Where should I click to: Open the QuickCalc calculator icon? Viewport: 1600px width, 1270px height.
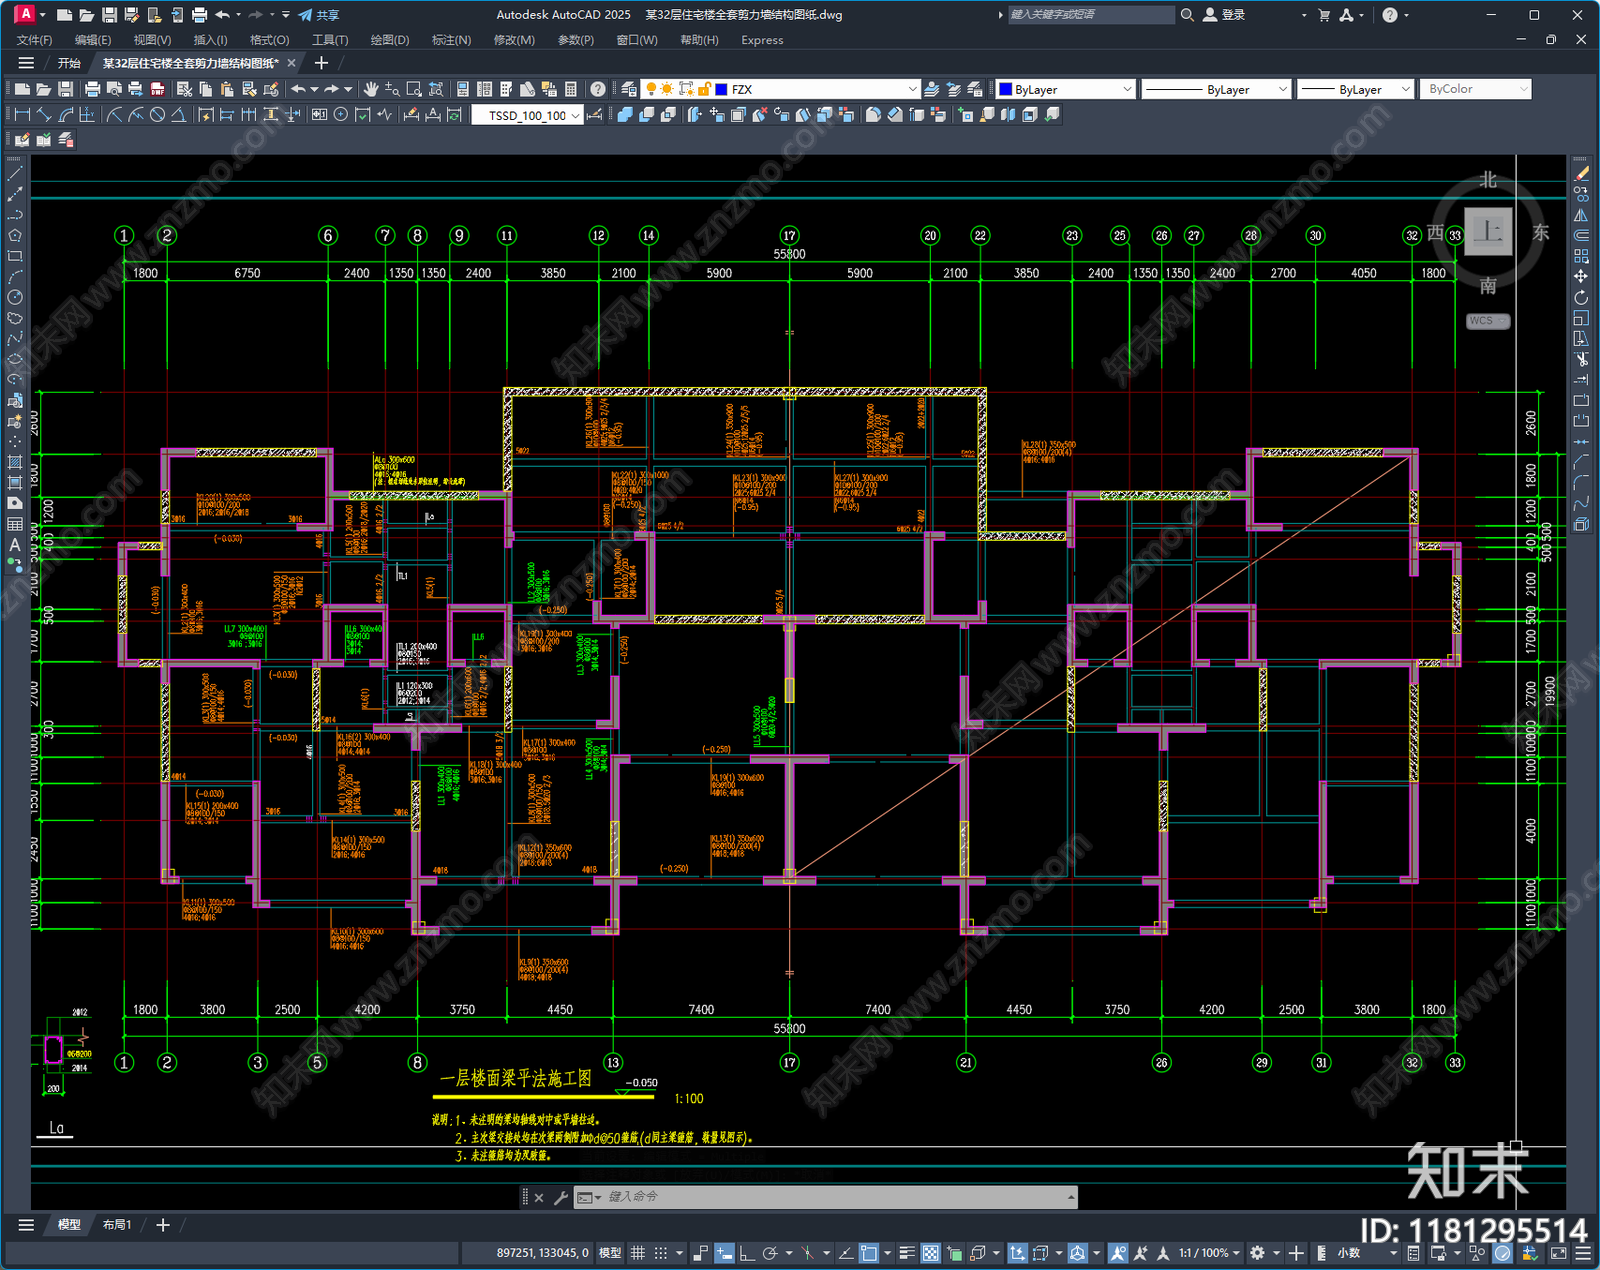coord(570,89)
